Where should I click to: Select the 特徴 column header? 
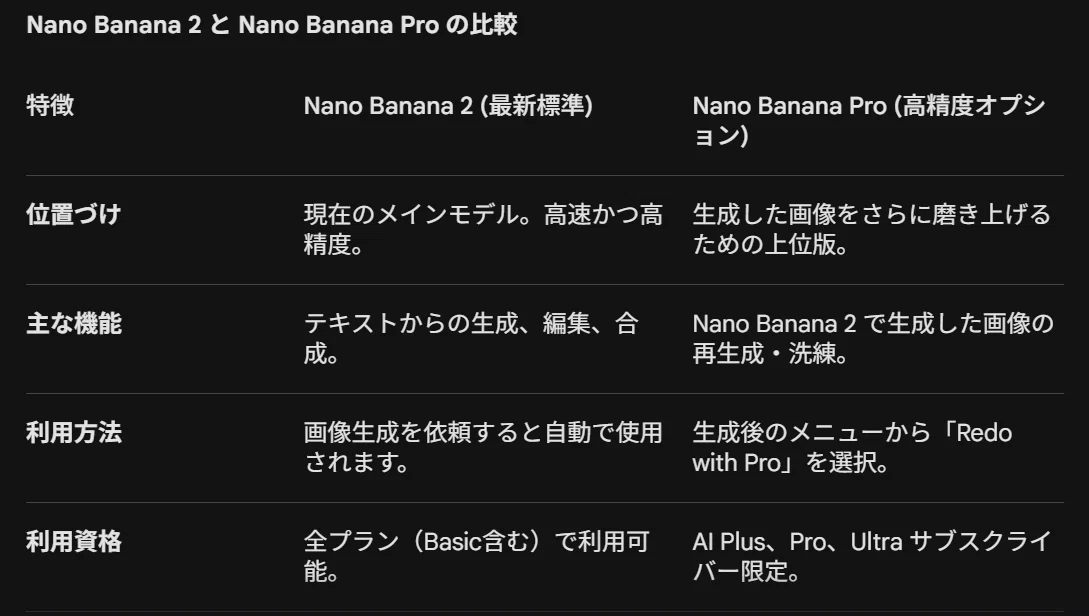[x=50, y=106]
